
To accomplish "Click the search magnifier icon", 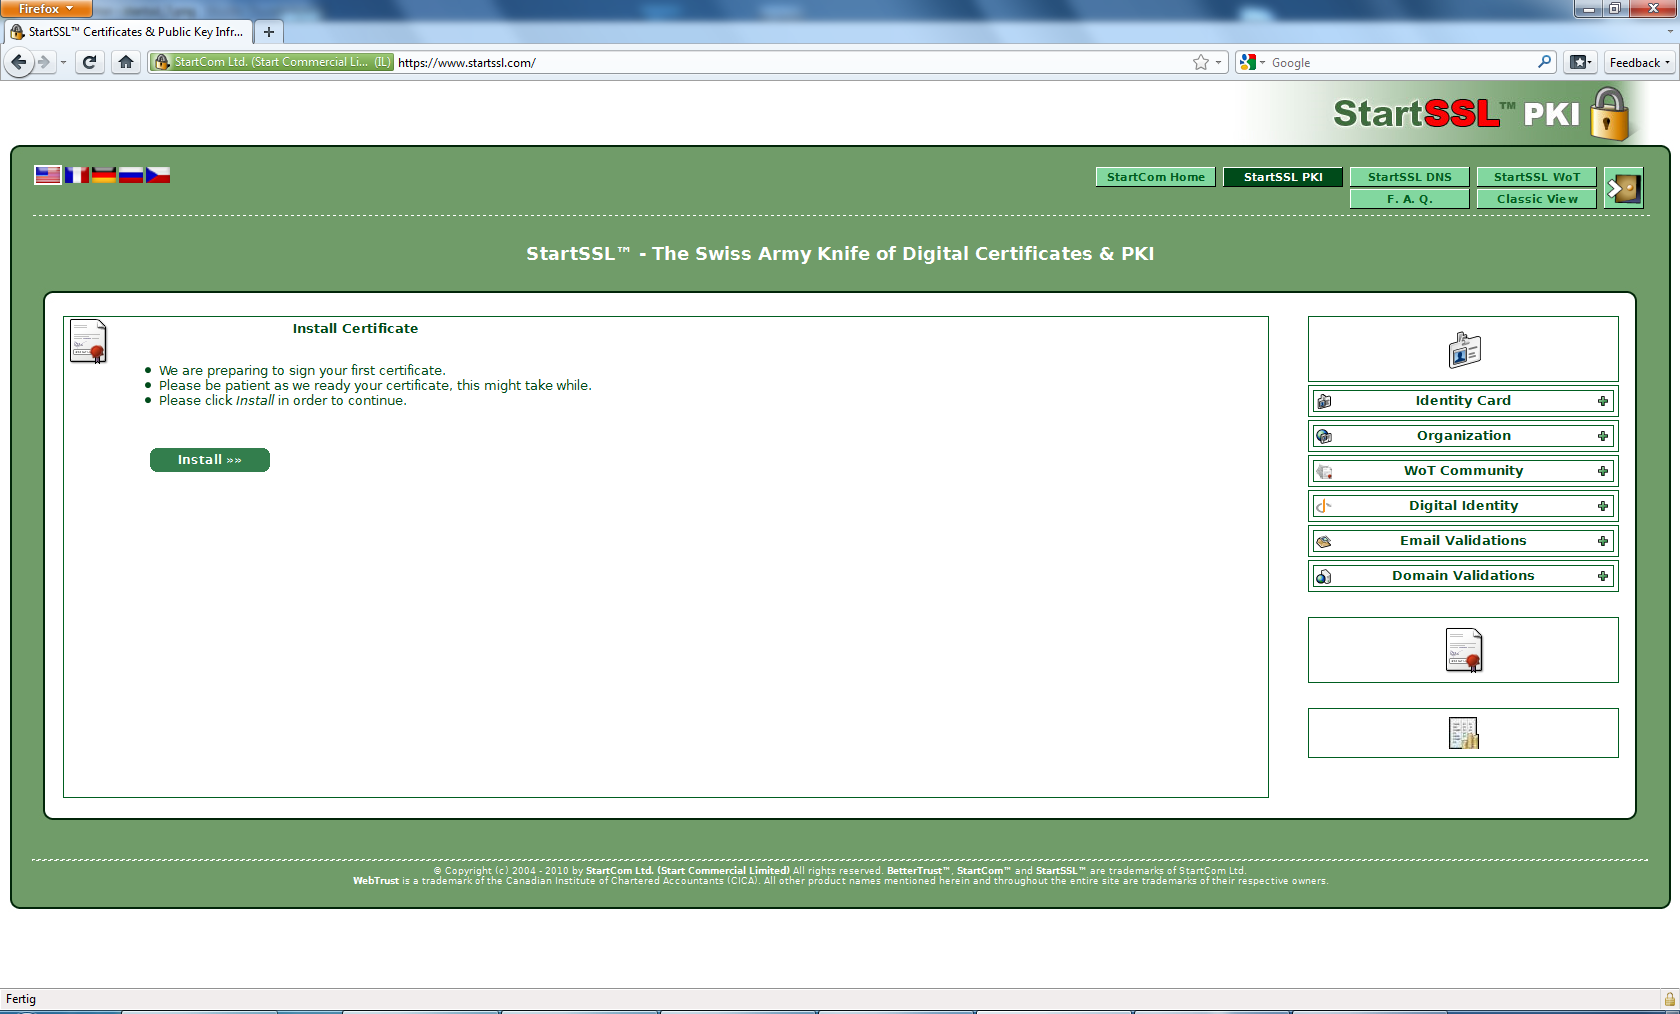I will [x=1544, y=62].
